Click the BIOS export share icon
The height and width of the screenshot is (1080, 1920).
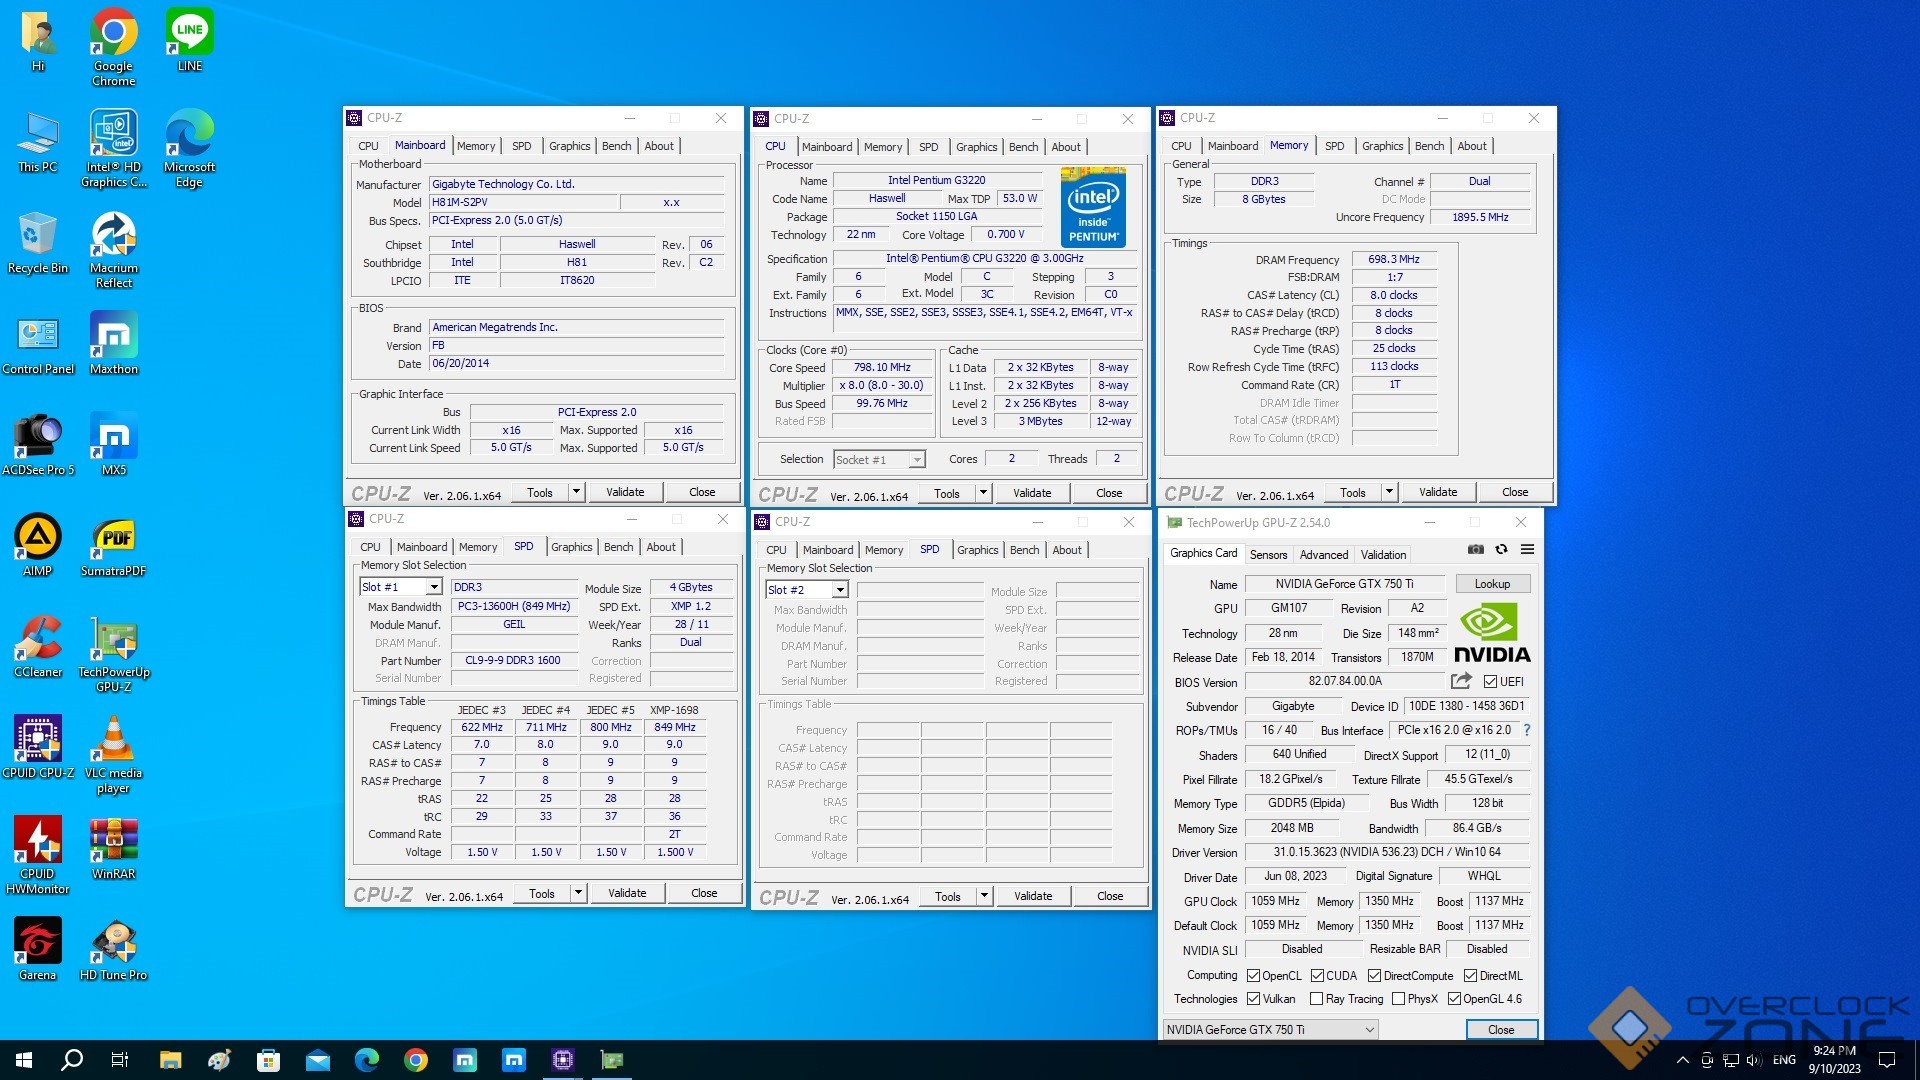[x=1461, y=681]
